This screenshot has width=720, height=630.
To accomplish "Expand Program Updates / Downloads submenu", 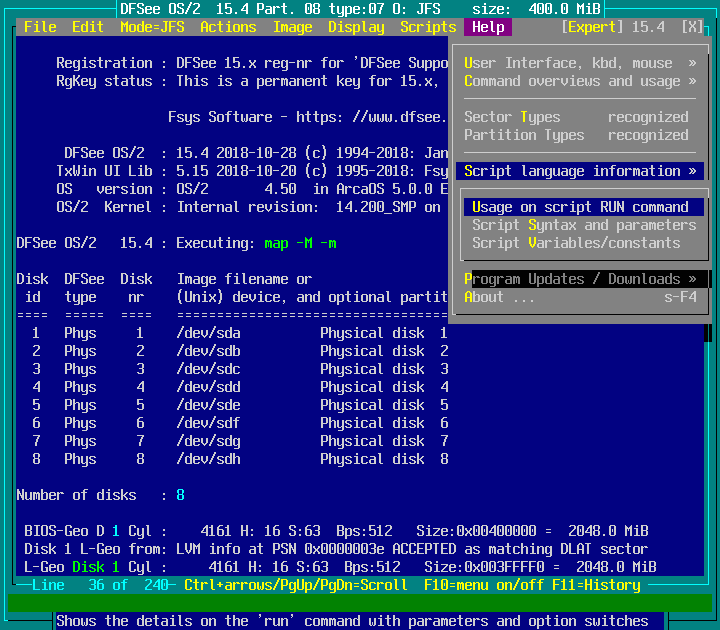I will click(x=580, y=279).
